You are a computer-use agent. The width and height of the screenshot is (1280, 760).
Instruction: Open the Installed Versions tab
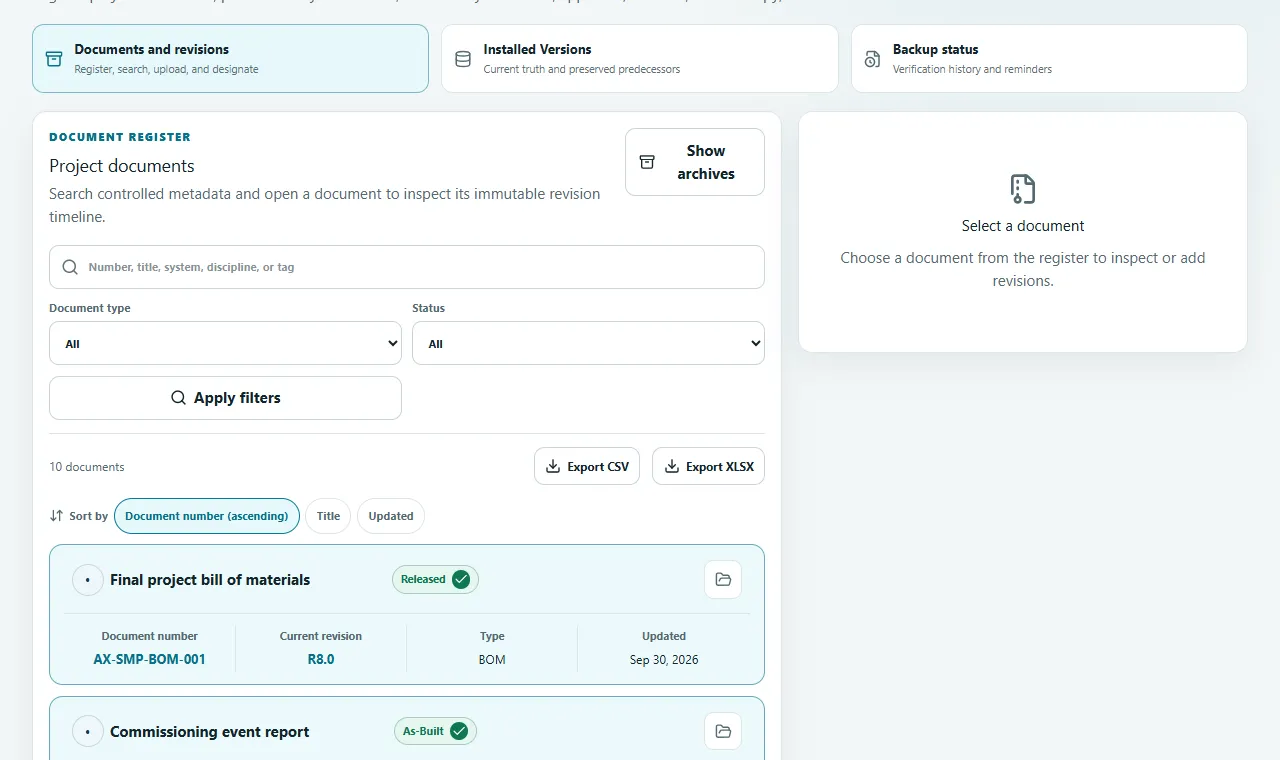tap(640, 59)
